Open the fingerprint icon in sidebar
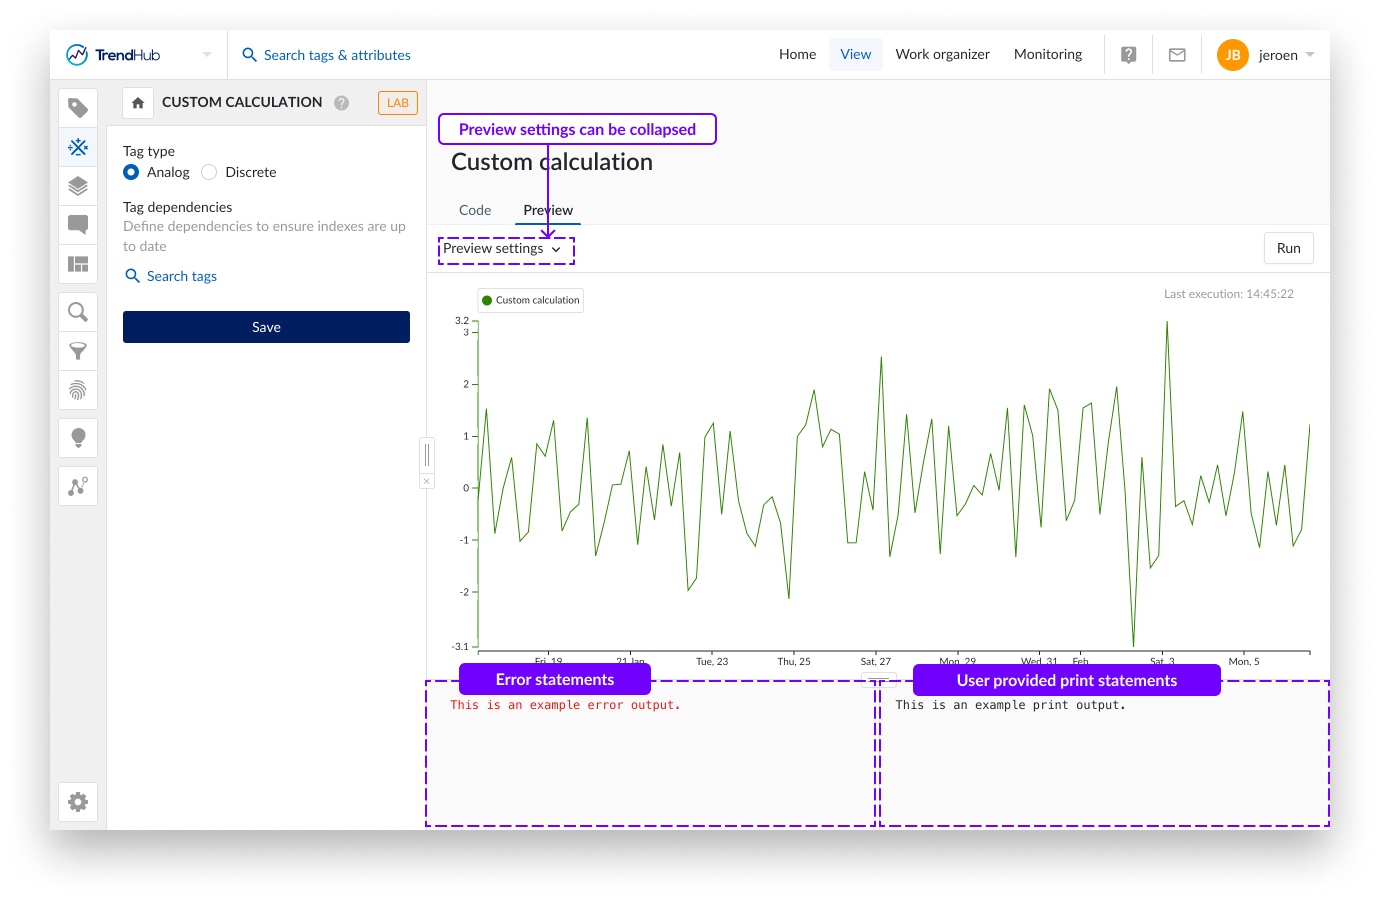Viewport: 1380px width, 900px height. (x=78, y=390)
